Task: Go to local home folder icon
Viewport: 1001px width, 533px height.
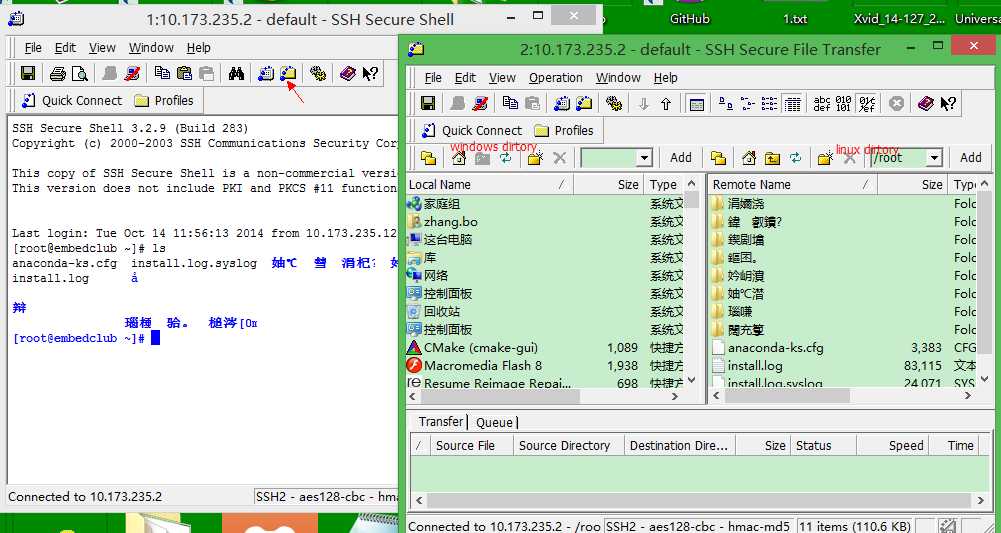Action: pyautogui.click(x=458, y=158)
